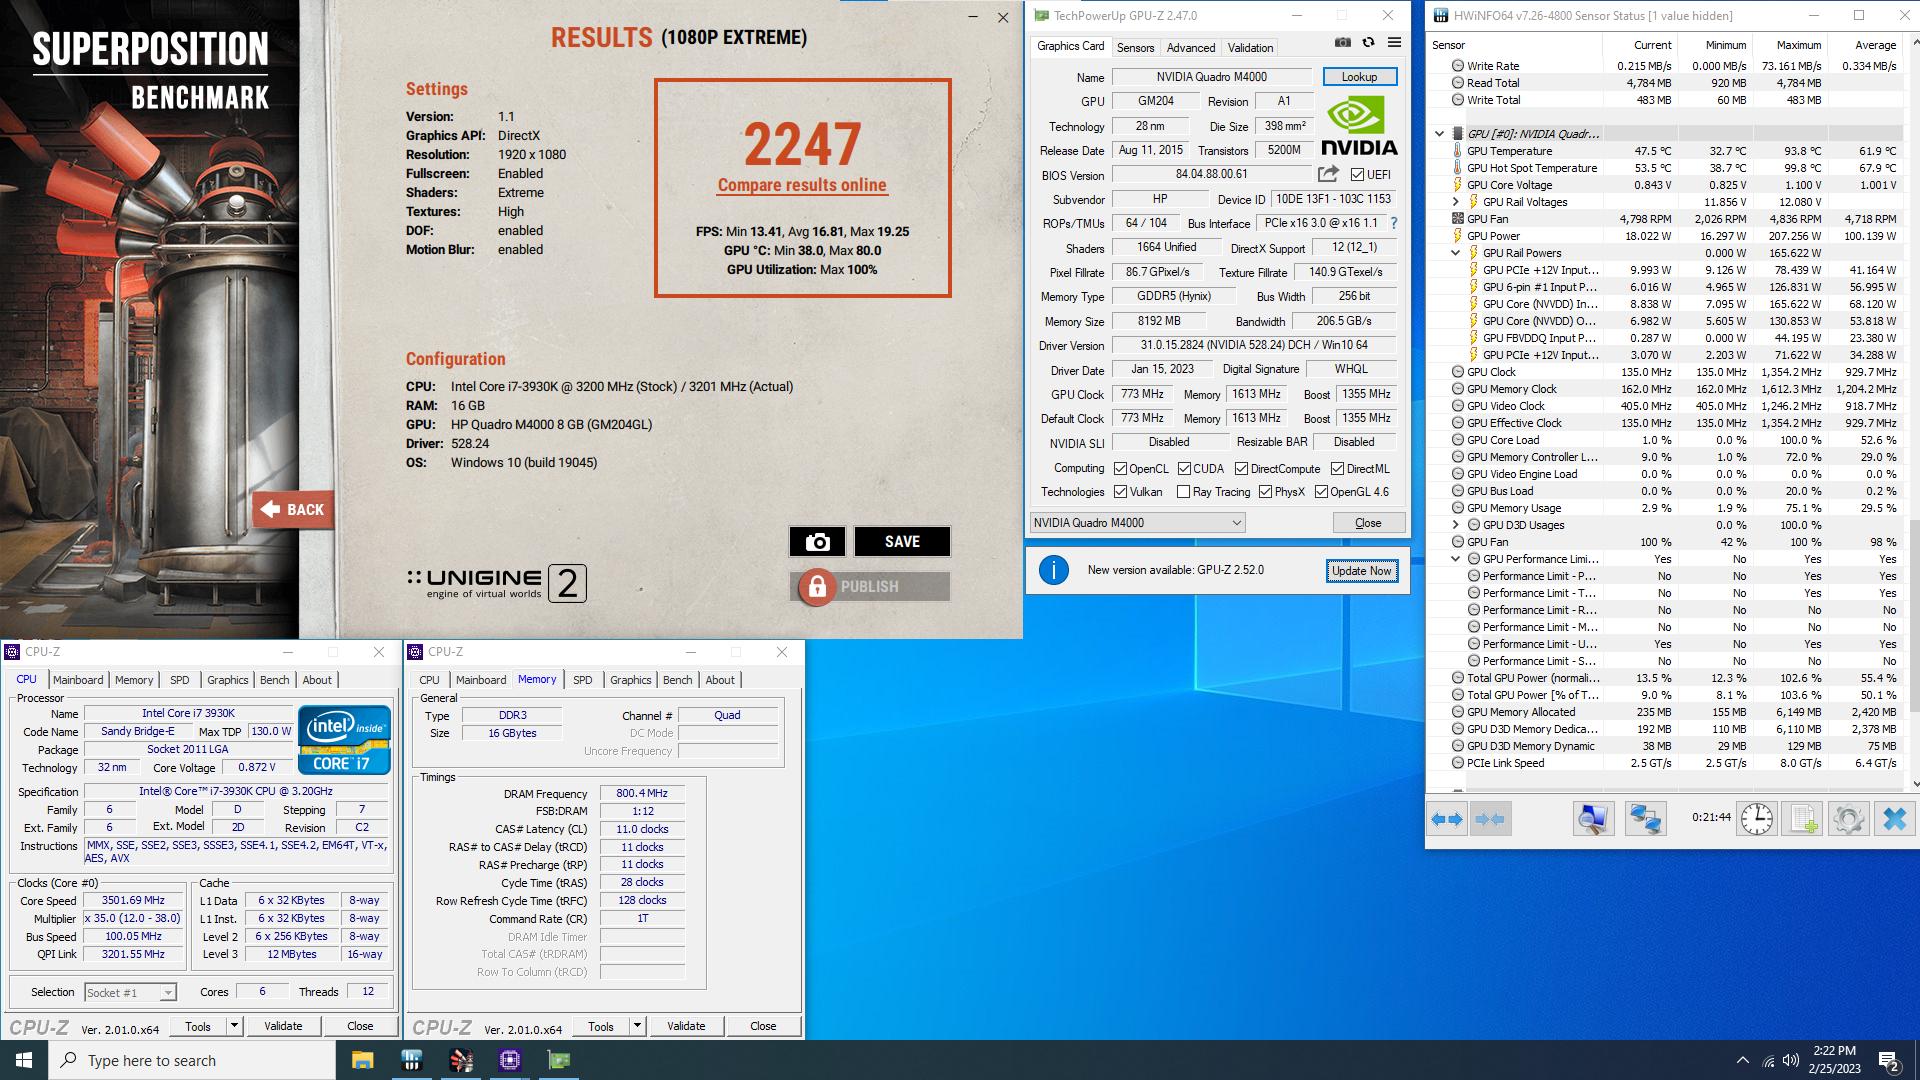Expand the GPU D3D Usages row
Screen dimensions: 1920x1080
coord(1455,525)
